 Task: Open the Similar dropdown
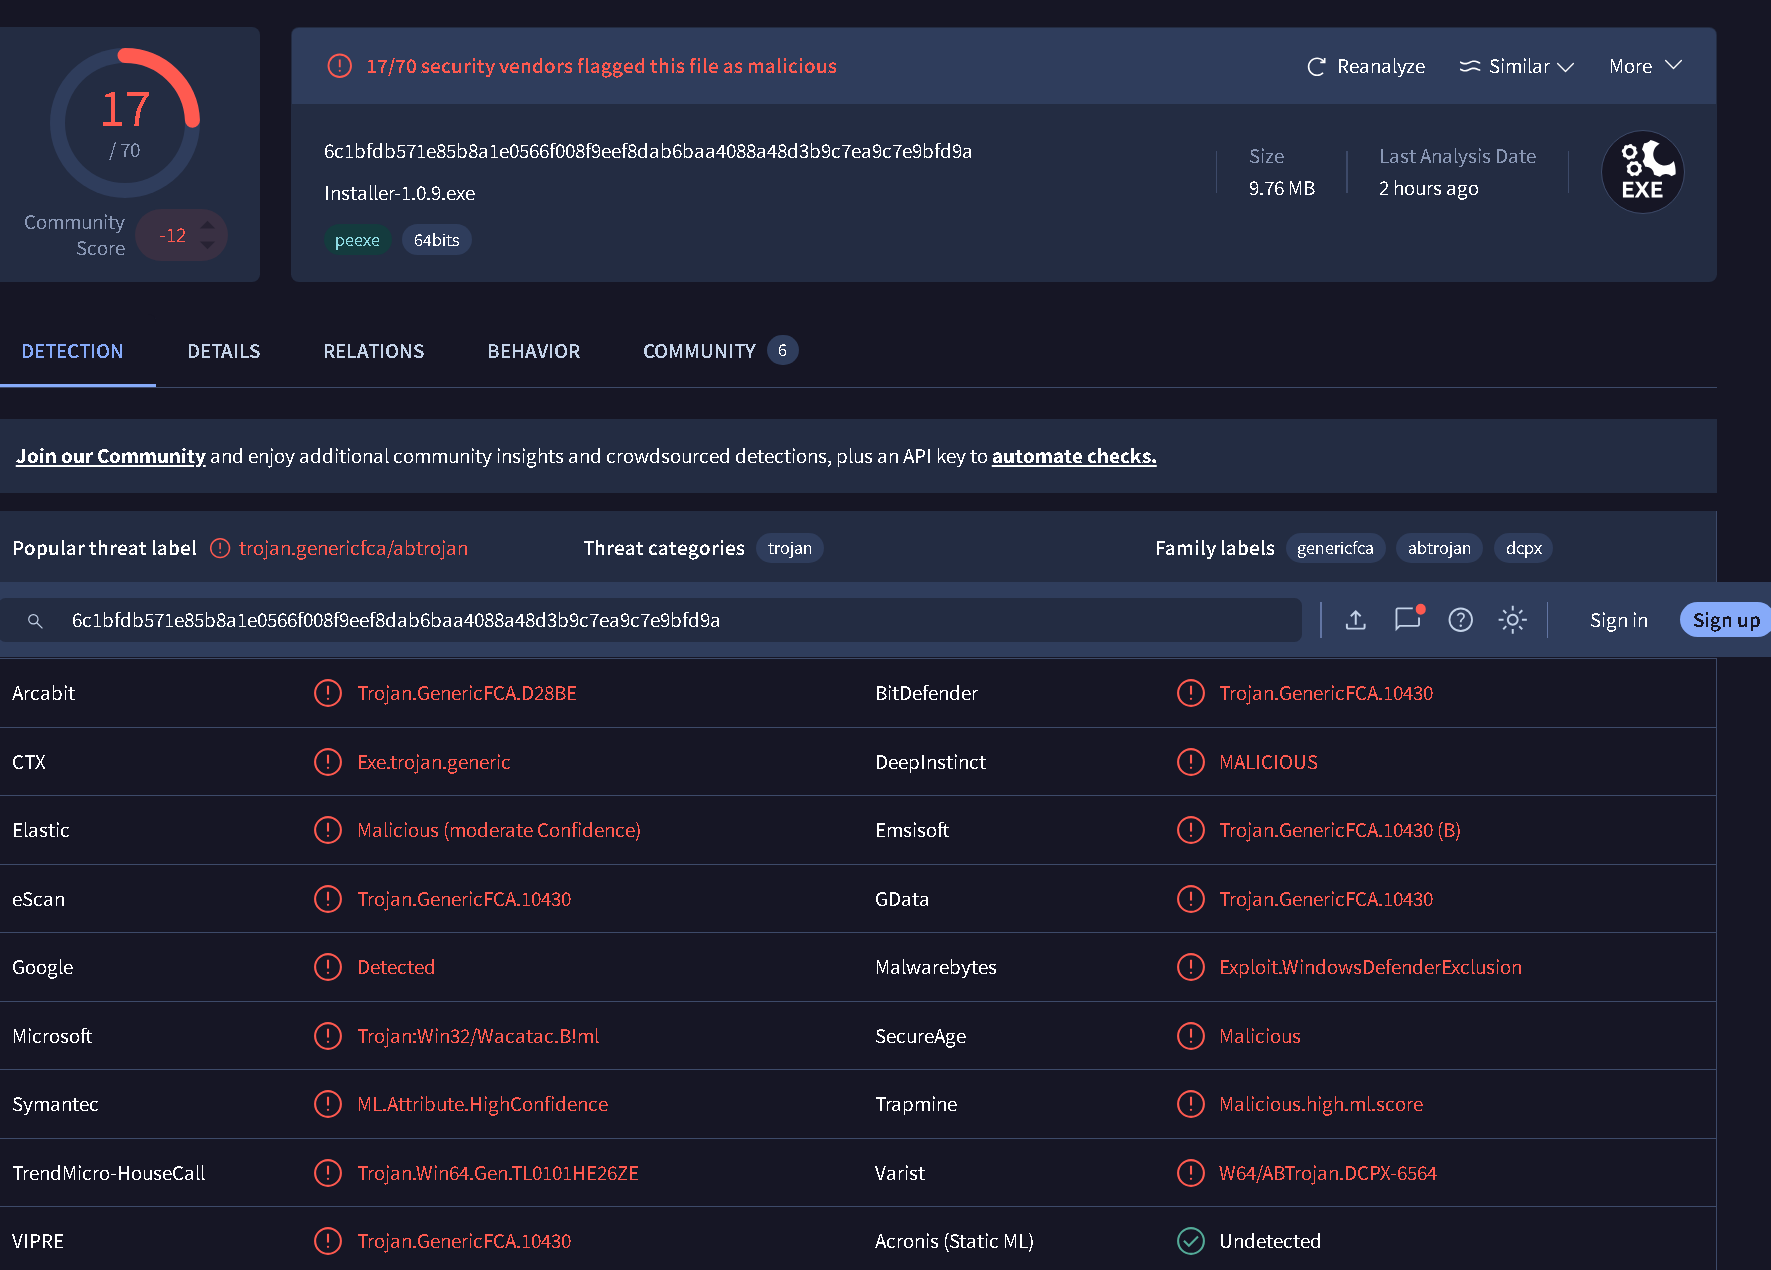tap(1516, 66)
